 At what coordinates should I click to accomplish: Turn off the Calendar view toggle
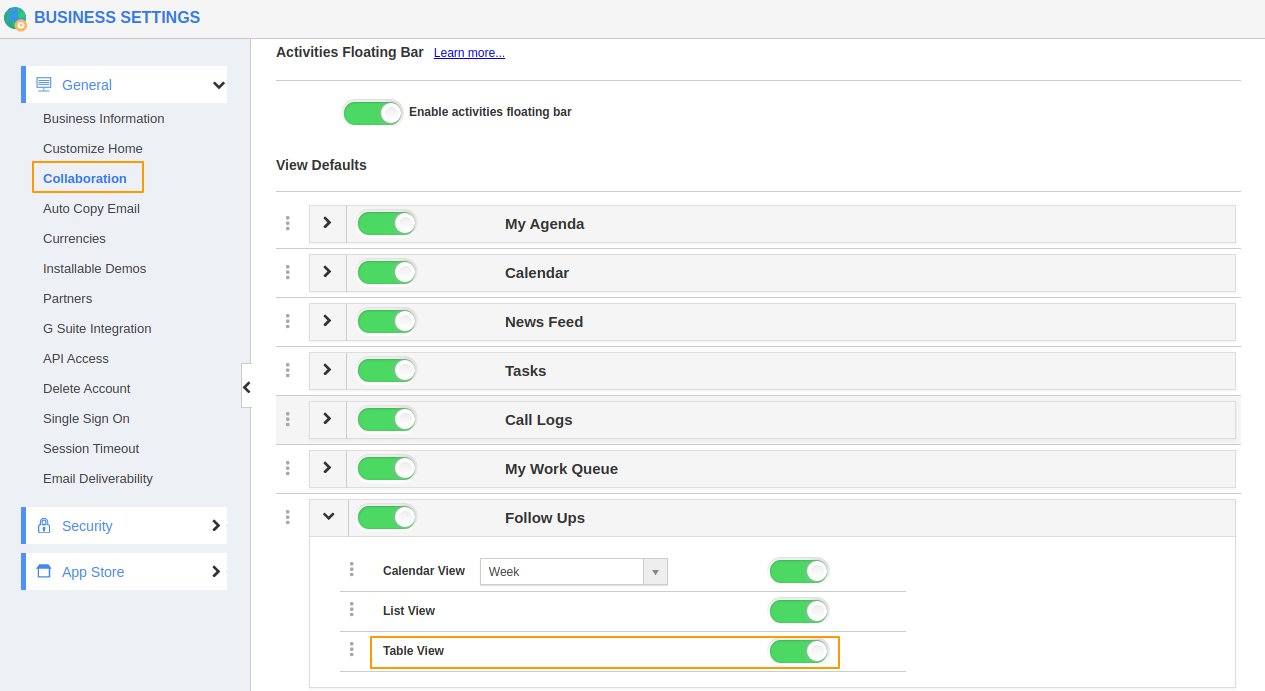pos(386,272)
